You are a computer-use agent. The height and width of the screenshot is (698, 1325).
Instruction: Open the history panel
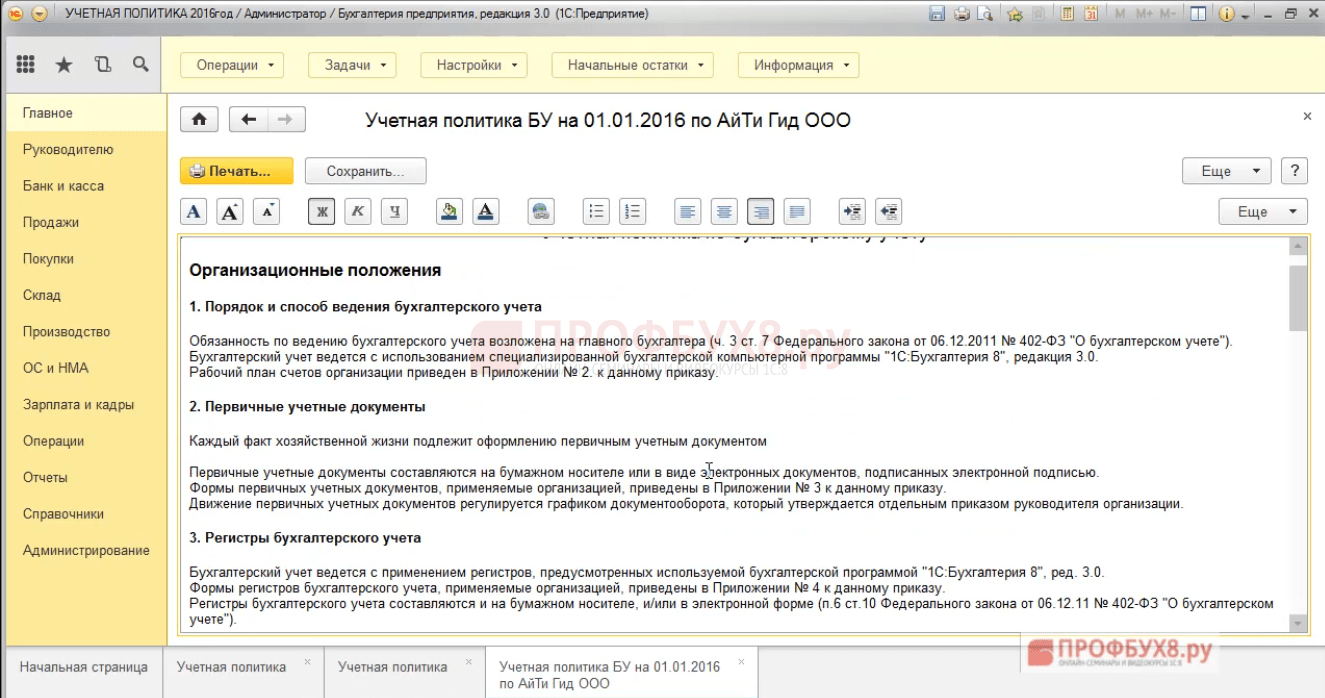(x=102, y=64)
